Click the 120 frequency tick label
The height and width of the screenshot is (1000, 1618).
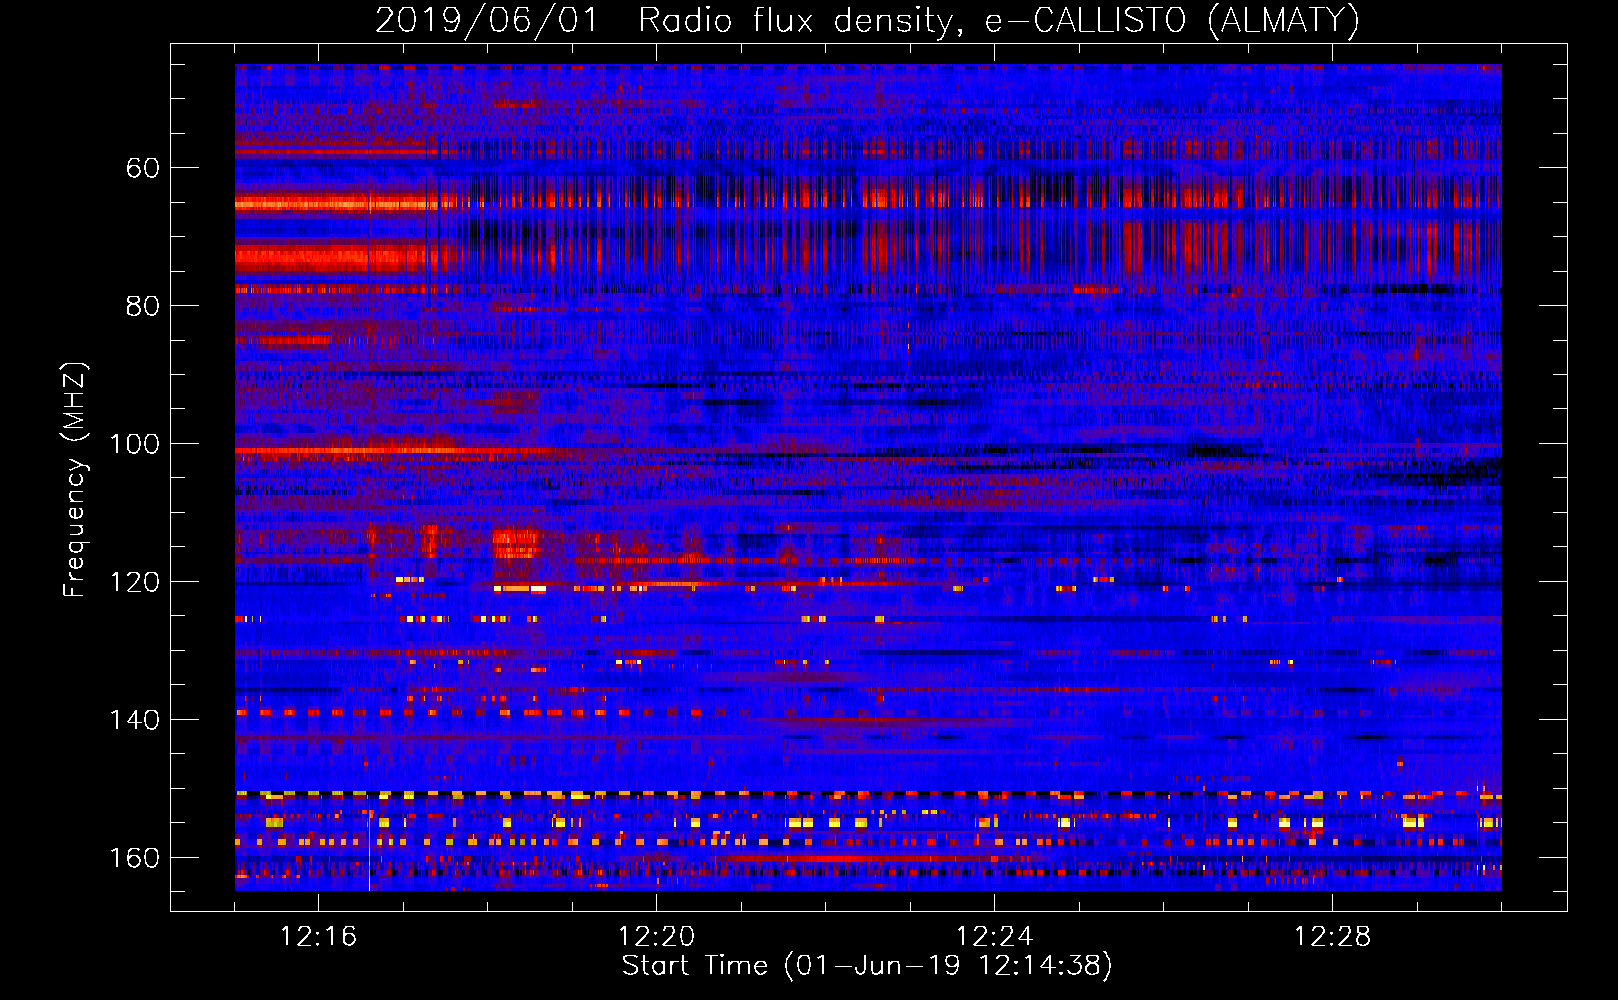[x=134, y=582]
